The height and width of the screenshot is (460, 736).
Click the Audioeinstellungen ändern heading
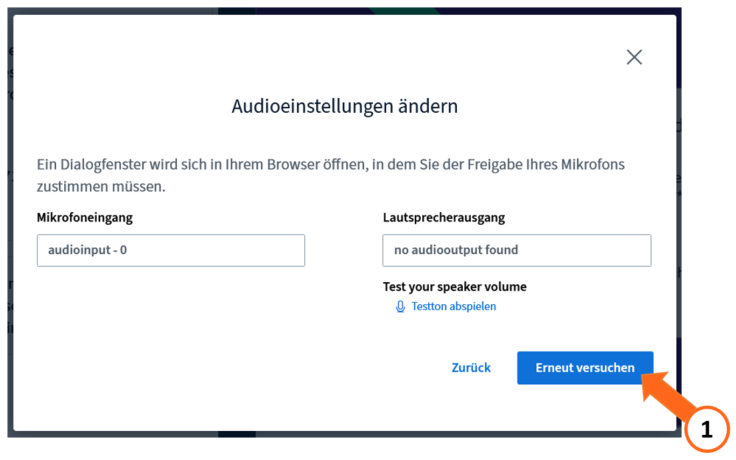click(345, 106)
